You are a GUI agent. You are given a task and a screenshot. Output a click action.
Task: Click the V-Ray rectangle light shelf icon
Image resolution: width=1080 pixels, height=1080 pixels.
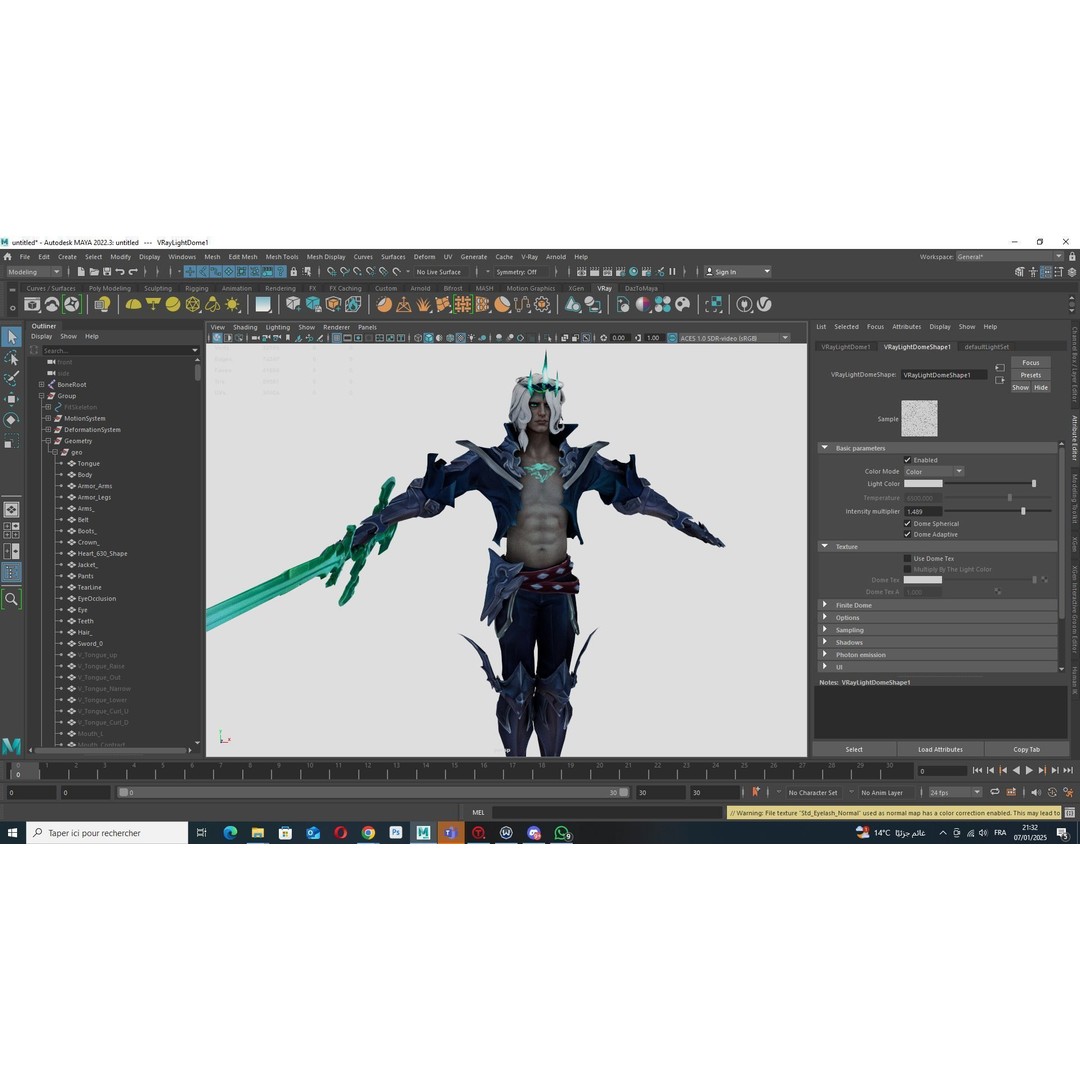(x=153, y=304)
